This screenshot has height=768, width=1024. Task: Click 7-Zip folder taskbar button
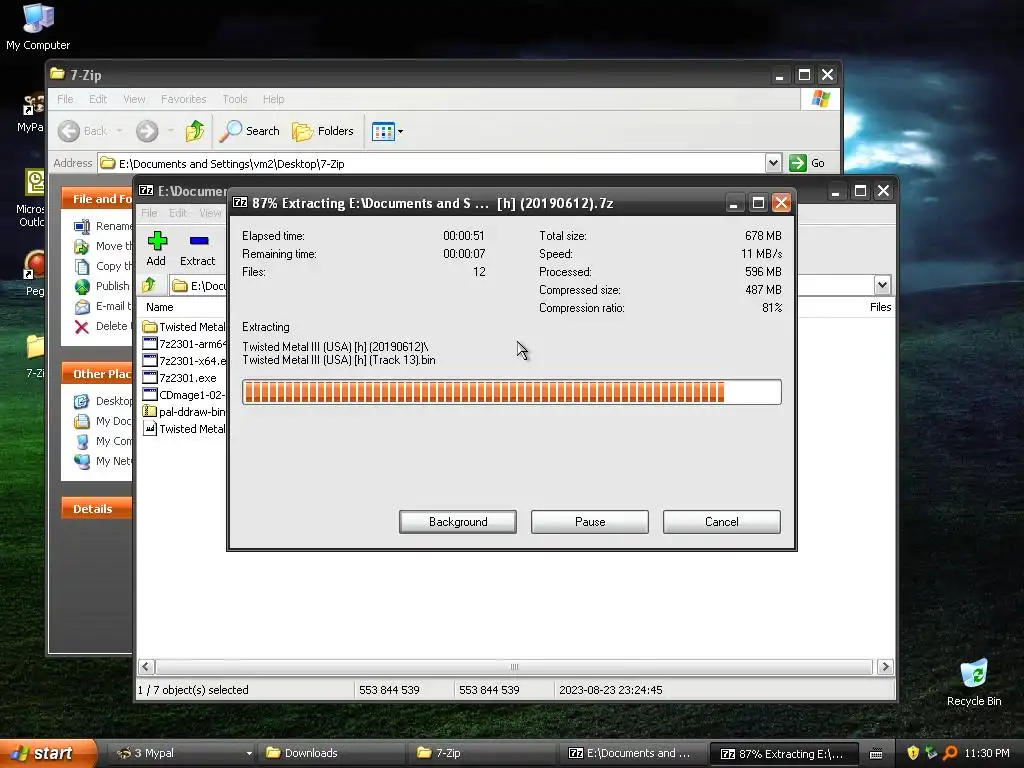coord(483,753)
